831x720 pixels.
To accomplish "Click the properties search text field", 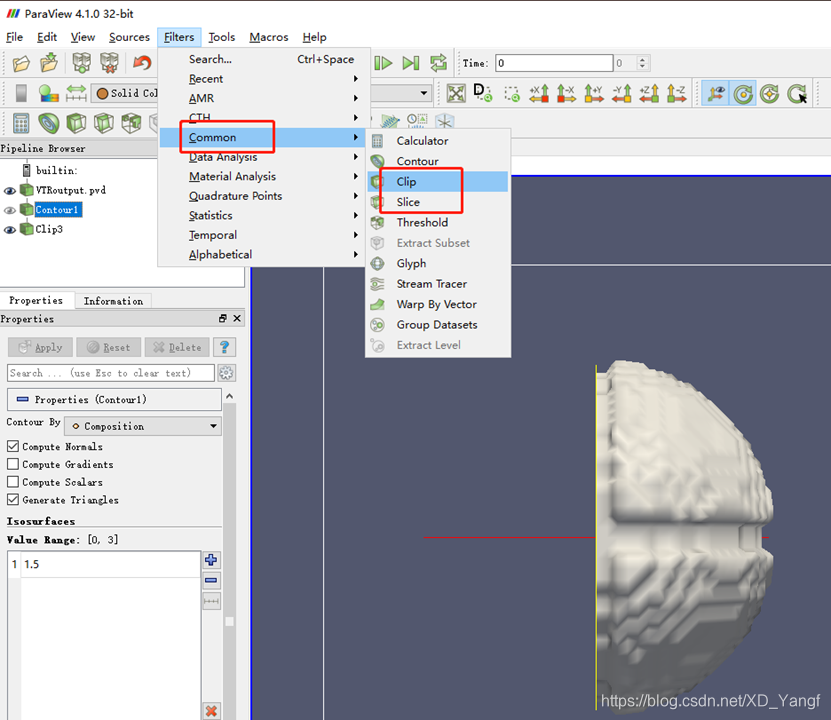I will [111, 373].
